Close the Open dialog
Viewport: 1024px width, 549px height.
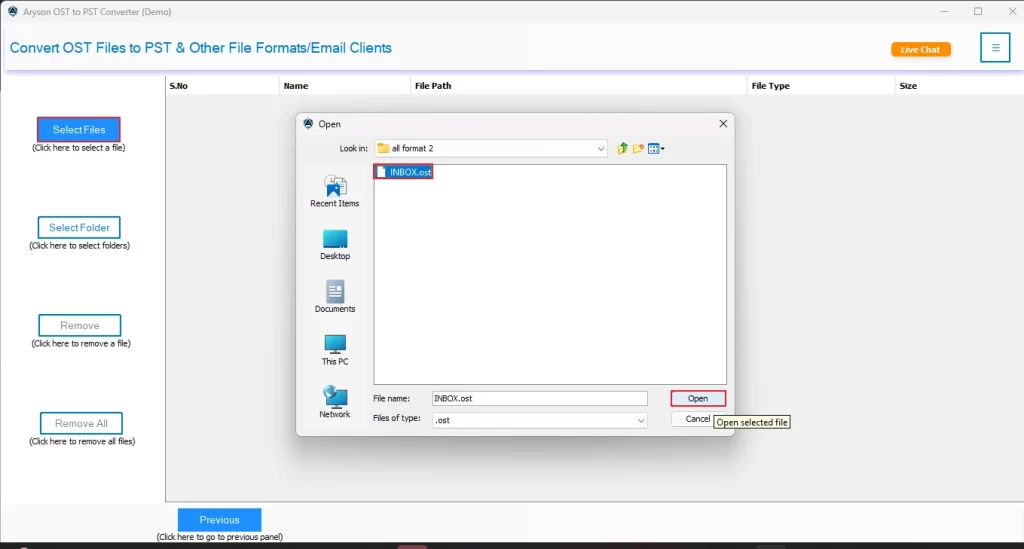click(723, 123)
